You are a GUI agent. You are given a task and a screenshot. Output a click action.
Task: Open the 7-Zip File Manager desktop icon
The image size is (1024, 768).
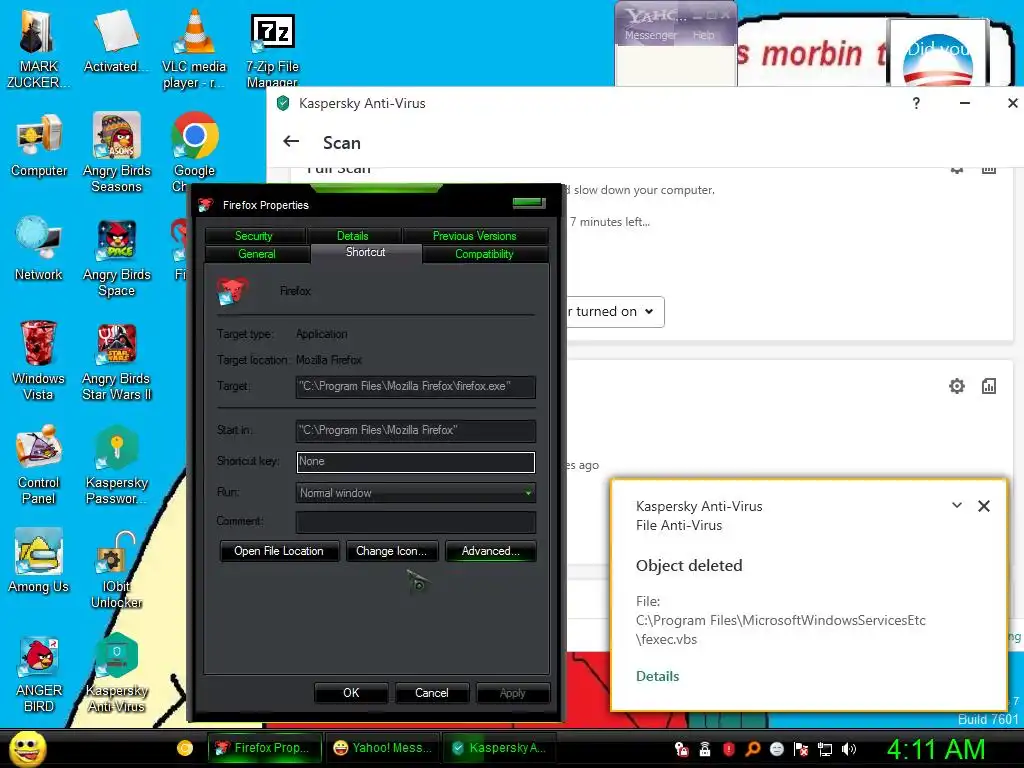pyautogui.click(x=272, y=49)
